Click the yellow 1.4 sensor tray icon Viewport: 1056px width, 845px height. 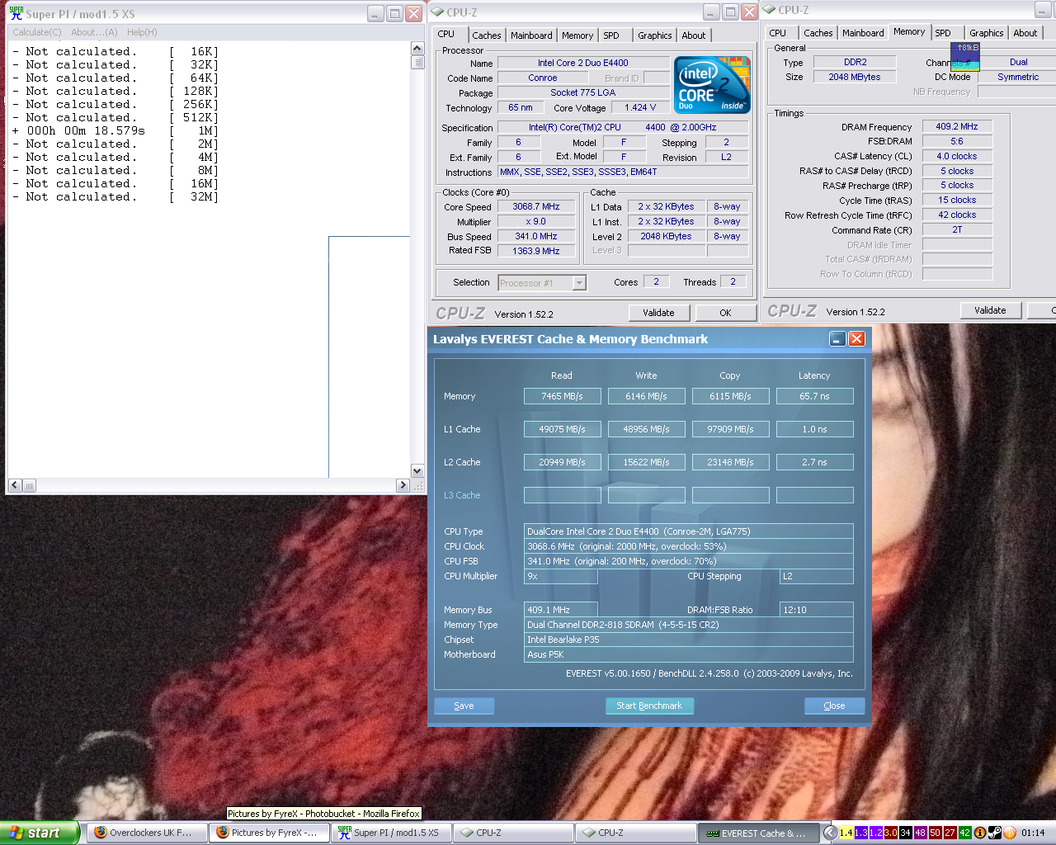[846, 833]
